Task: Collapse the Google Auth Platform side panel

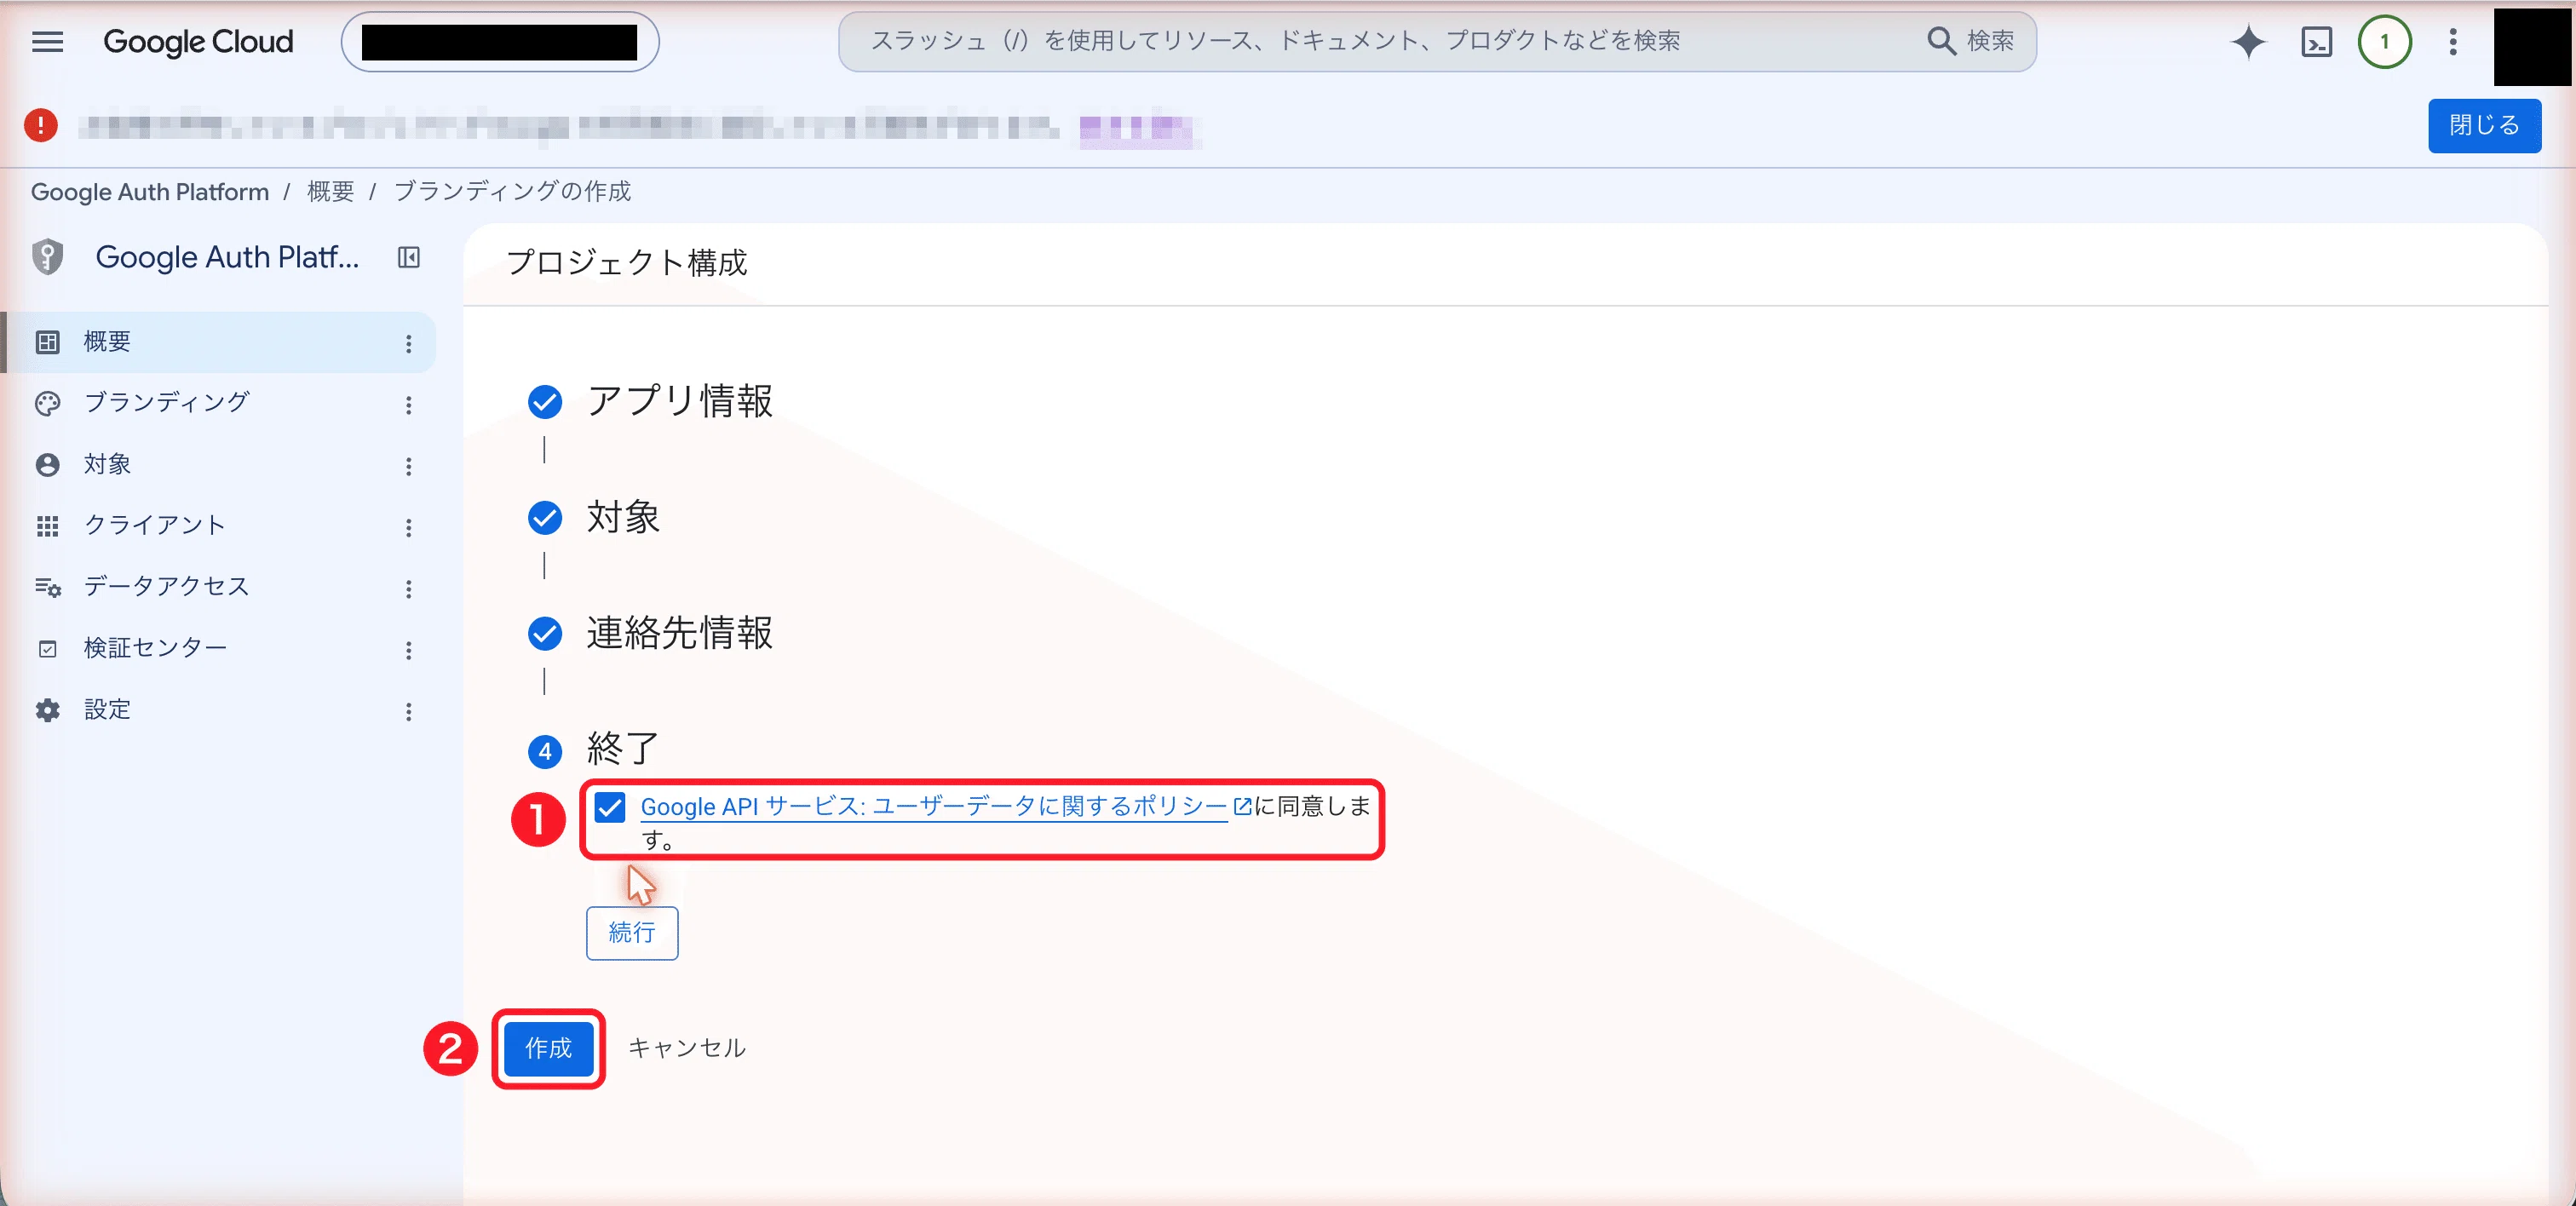Action: pos(408,257)
